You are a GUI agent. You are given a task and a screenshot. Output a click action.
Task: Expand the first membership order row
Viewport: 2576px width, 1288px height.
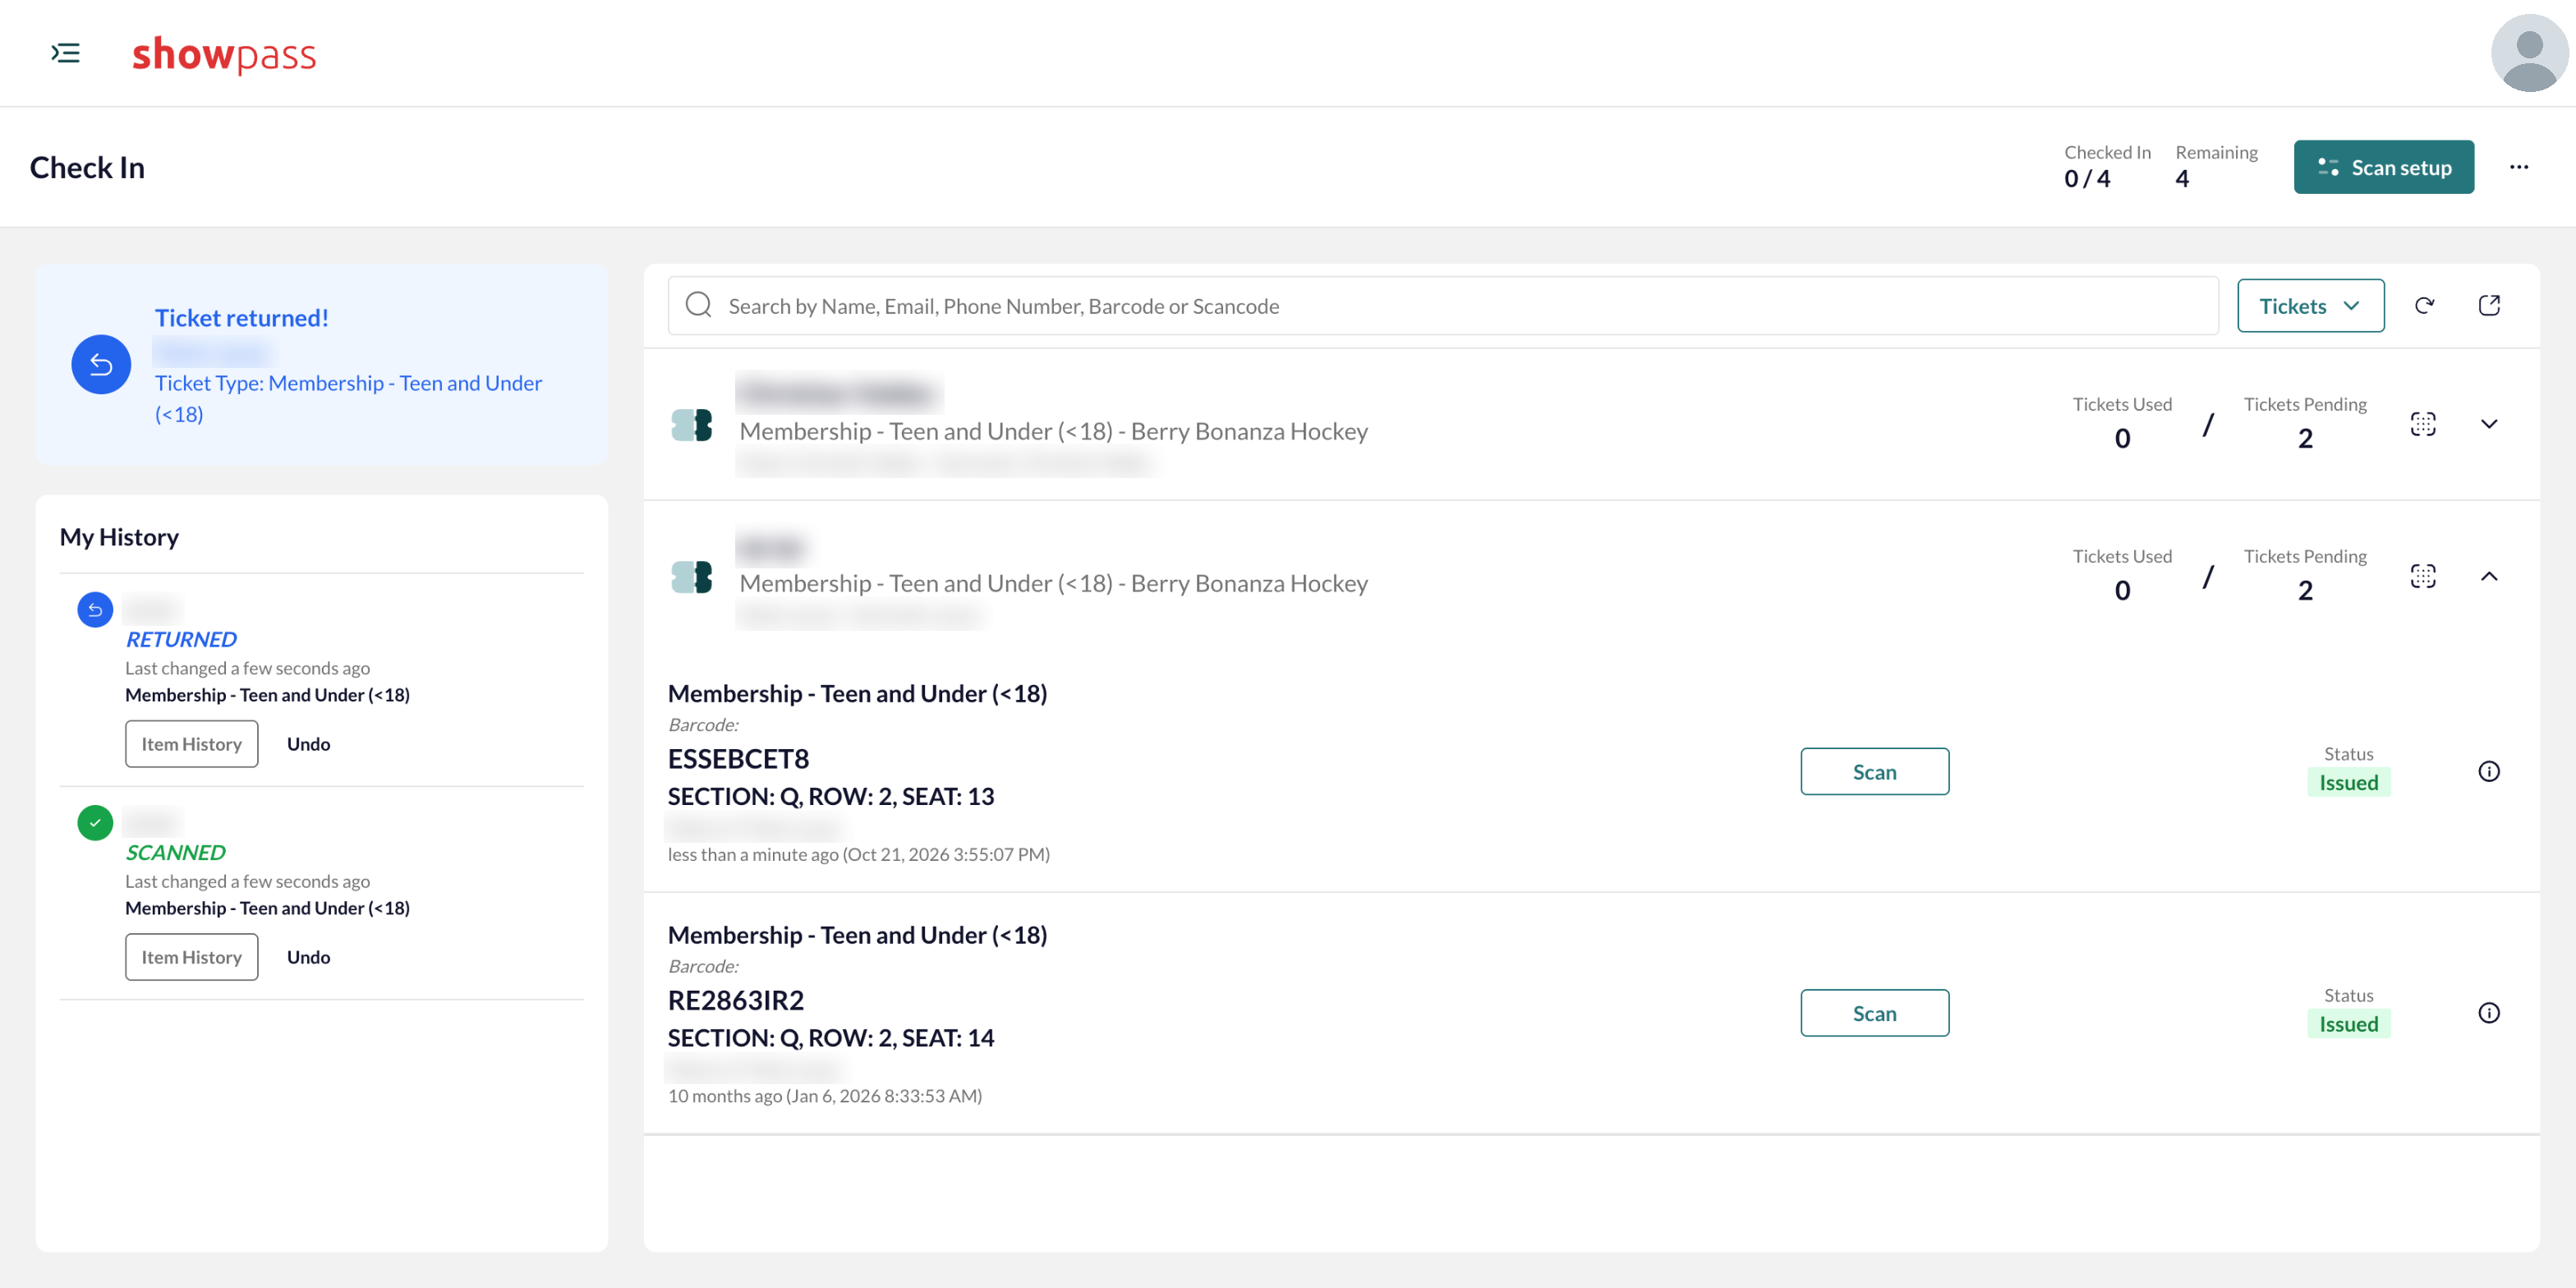point(2489,424)
